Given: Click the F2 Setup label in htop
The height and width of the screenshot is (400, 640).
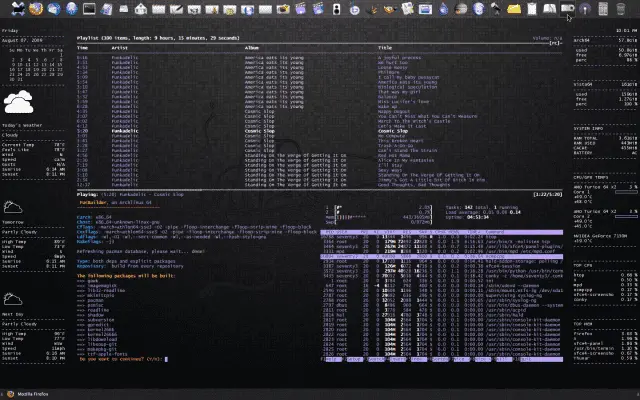Looking at the screenshot, I should tap(353, 359).
